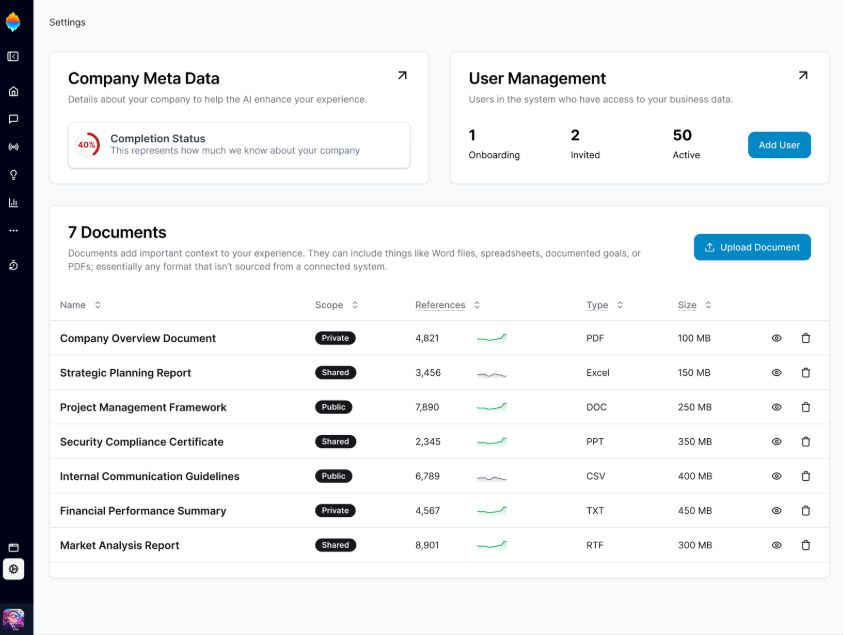Expand Company Meta Data with arrow
This screenshot has height=635, width=843.
(x=402, y=75)
